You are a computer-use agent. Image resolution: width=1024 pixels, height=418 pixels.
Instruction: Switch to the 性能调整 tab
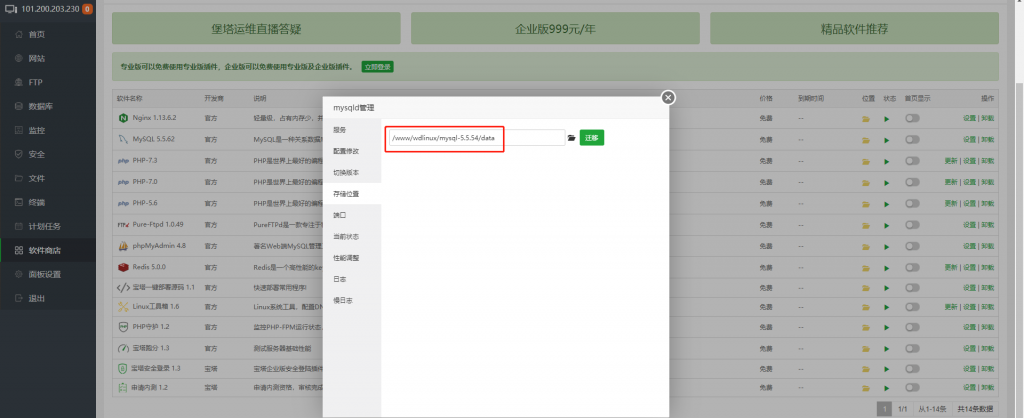coord(352,258)
